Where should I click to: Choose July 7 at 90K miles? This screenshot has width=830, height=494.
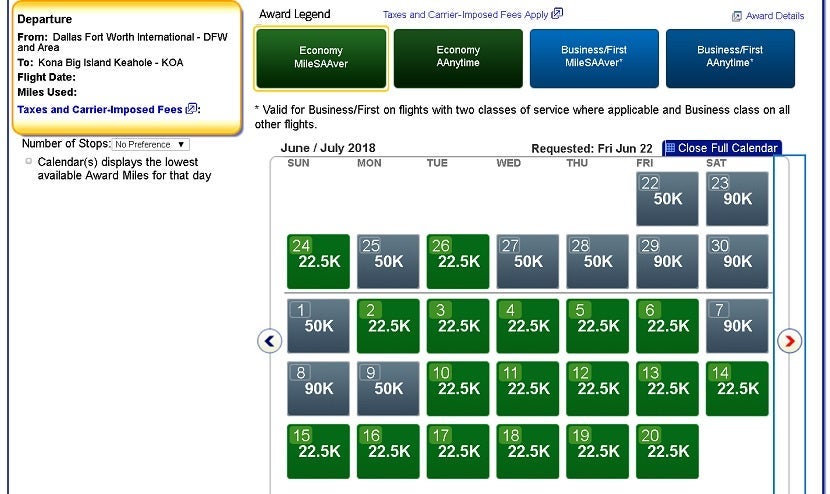coord(737,326)
